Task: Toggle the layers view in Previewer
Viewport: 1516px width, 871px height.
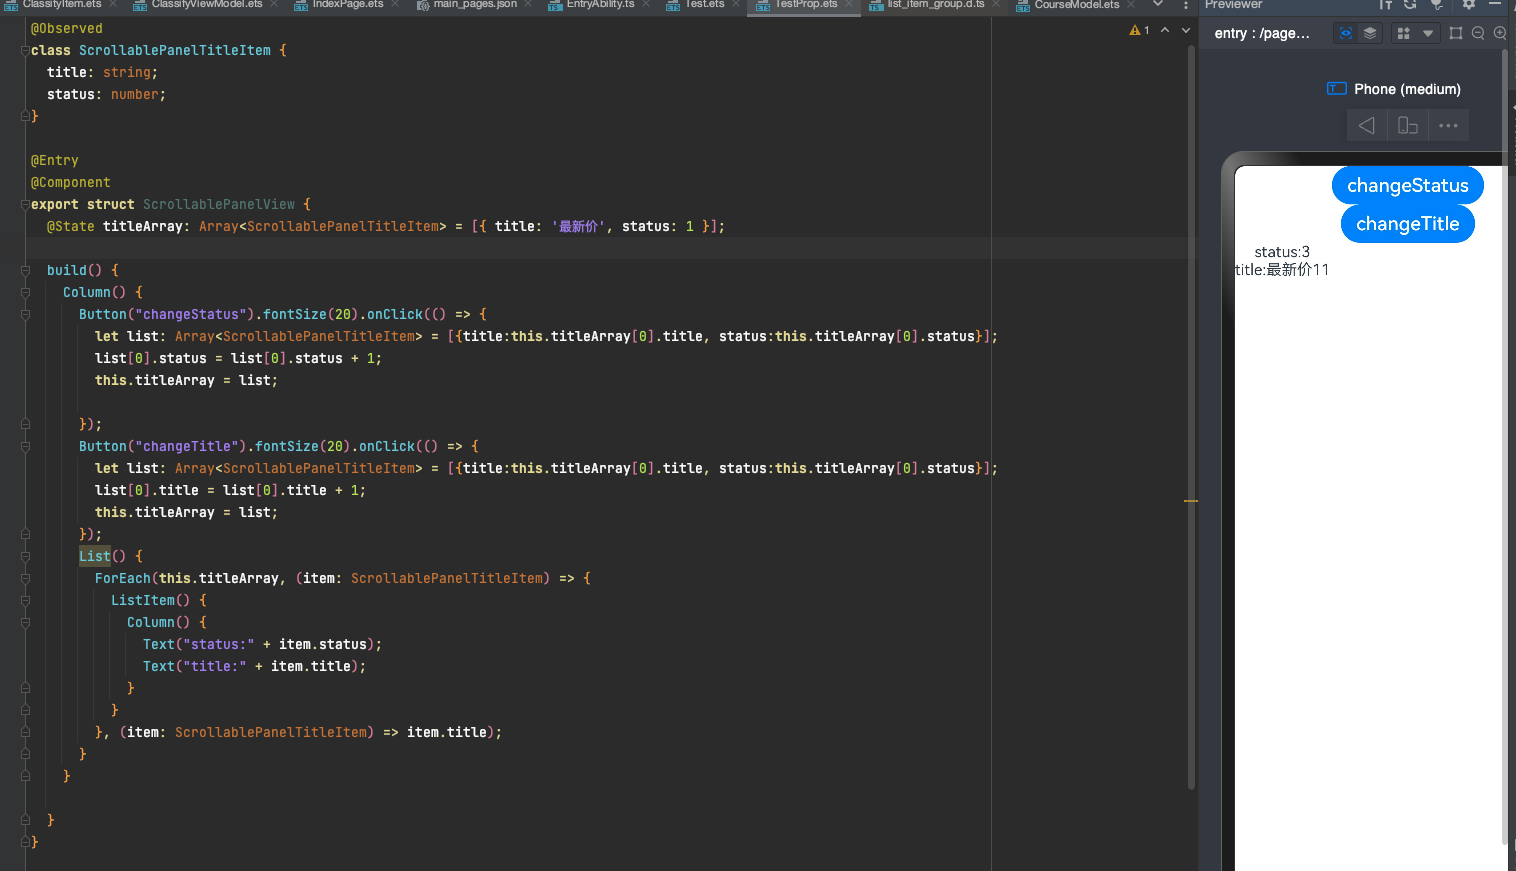Action: click(x=1370, y=33)
